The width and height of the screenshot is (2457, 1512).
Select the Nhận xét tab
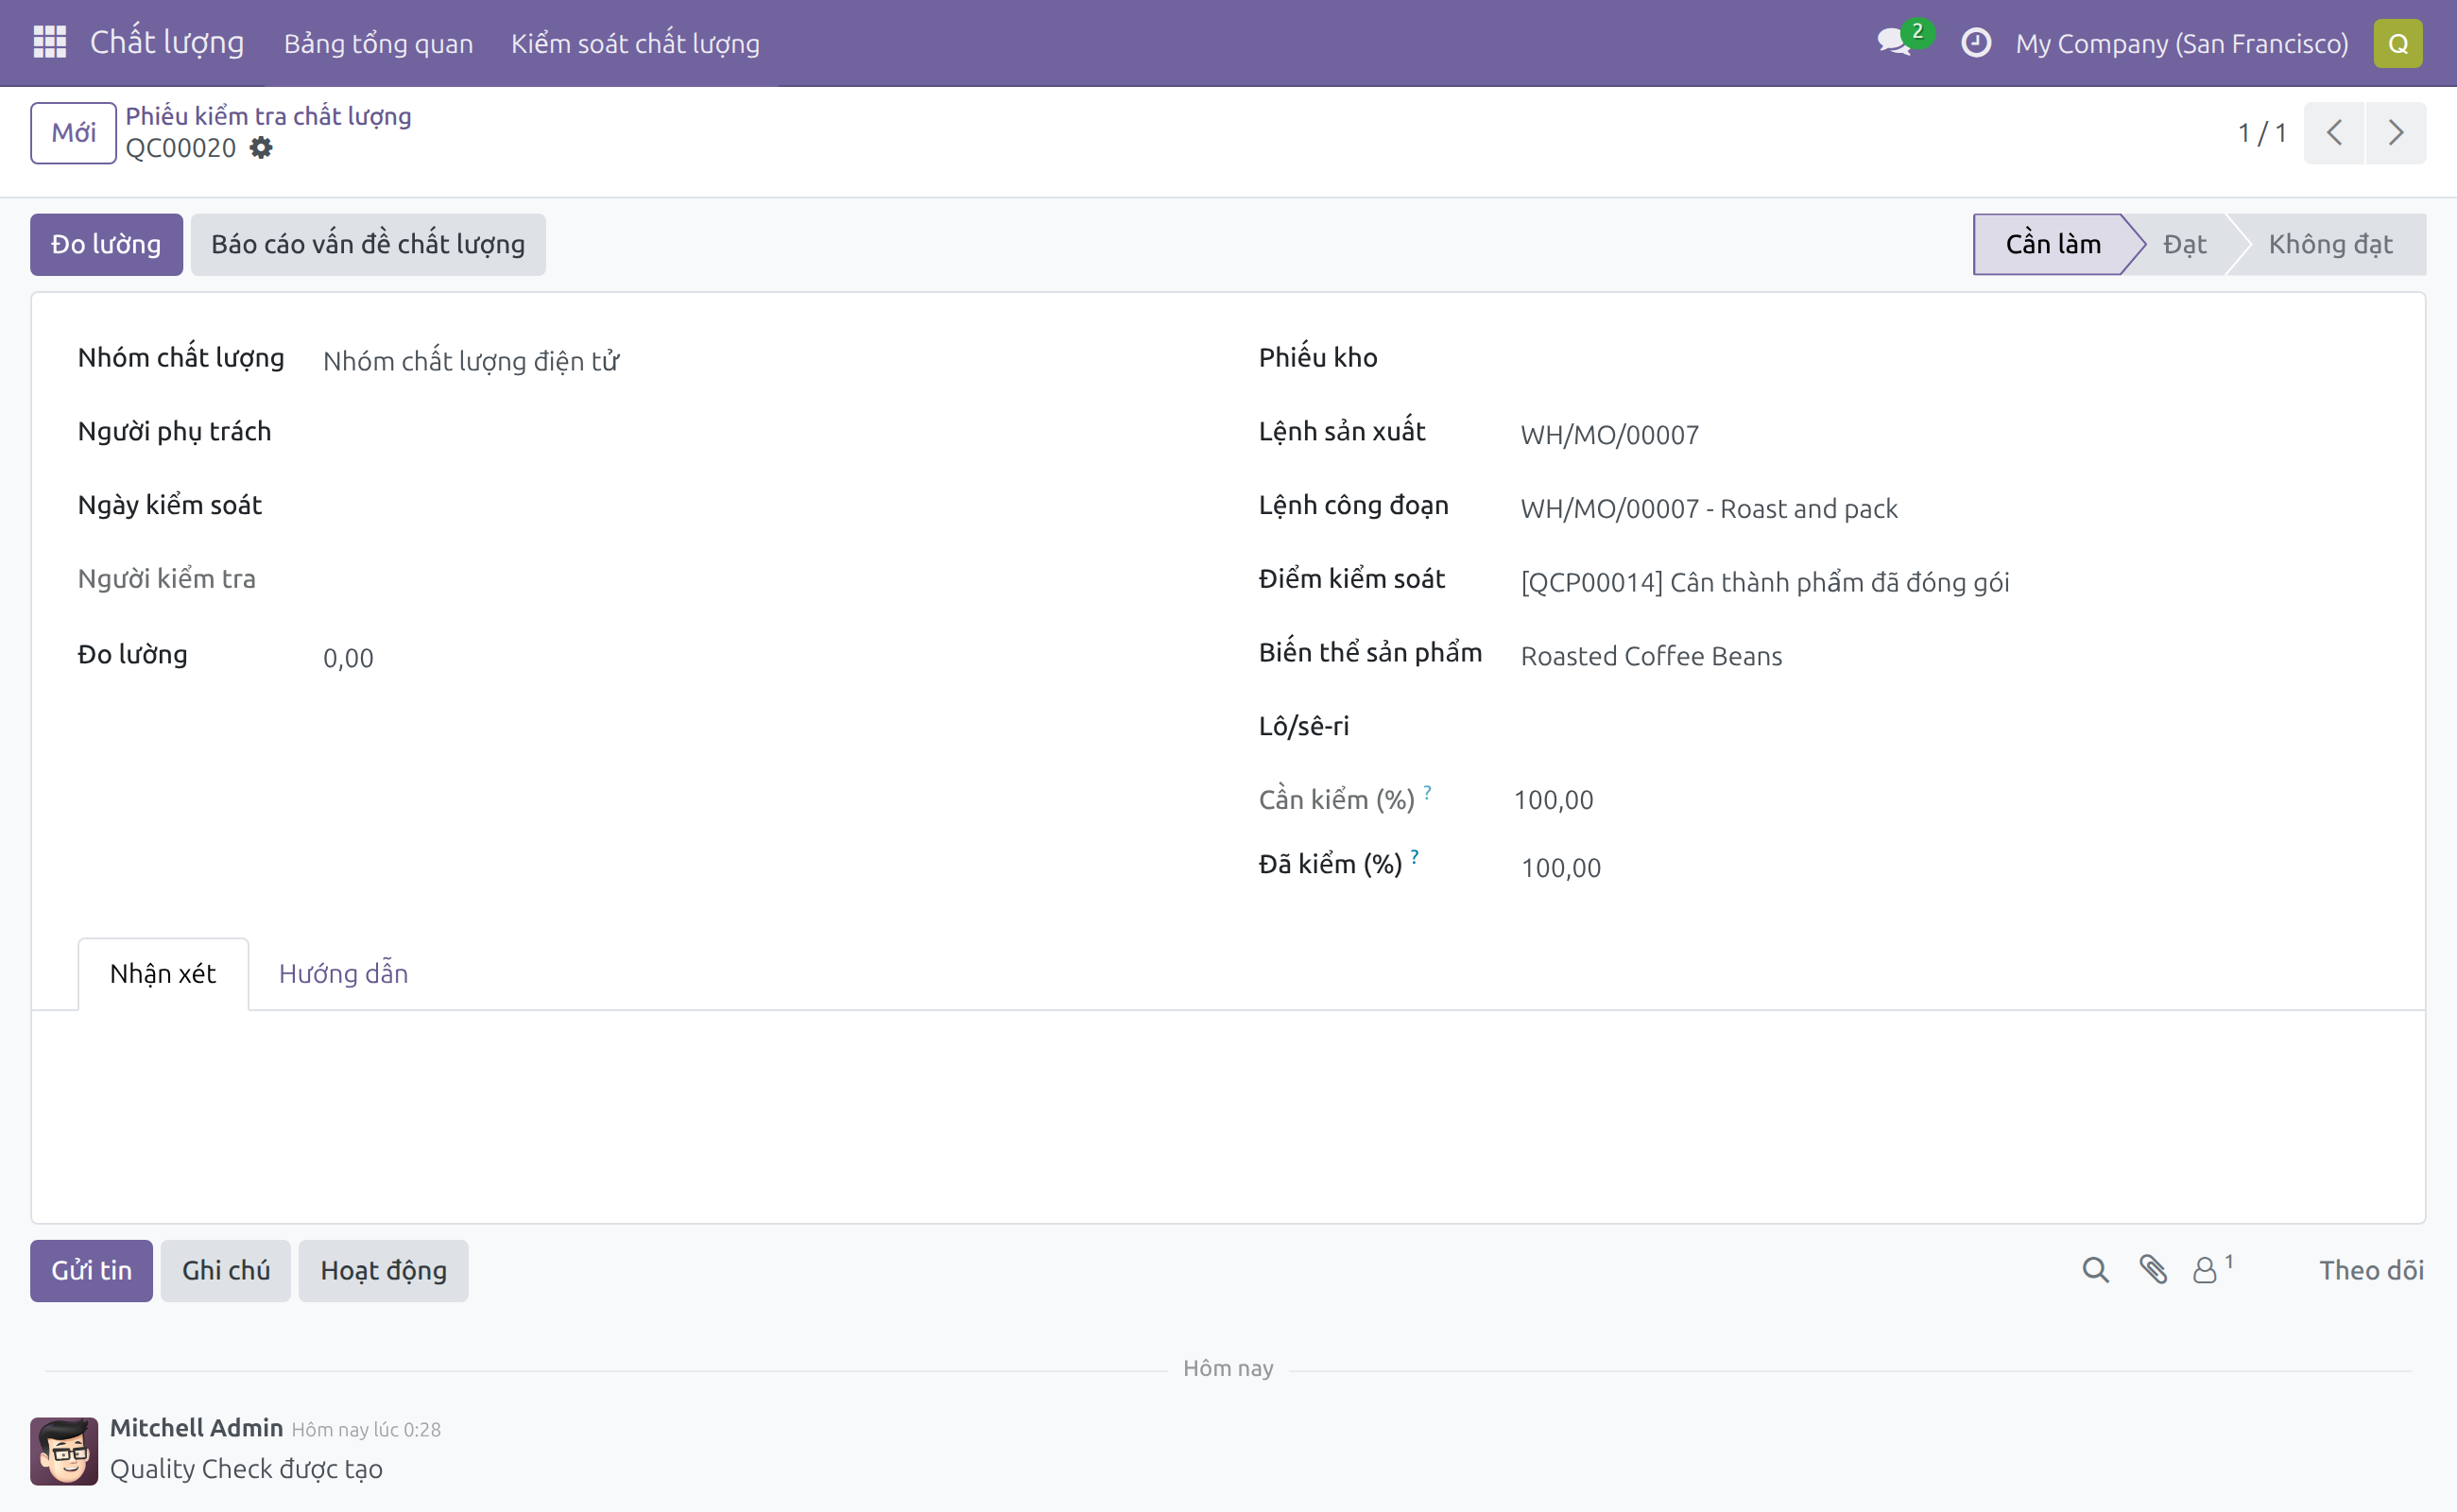click(x=163, y=973)
